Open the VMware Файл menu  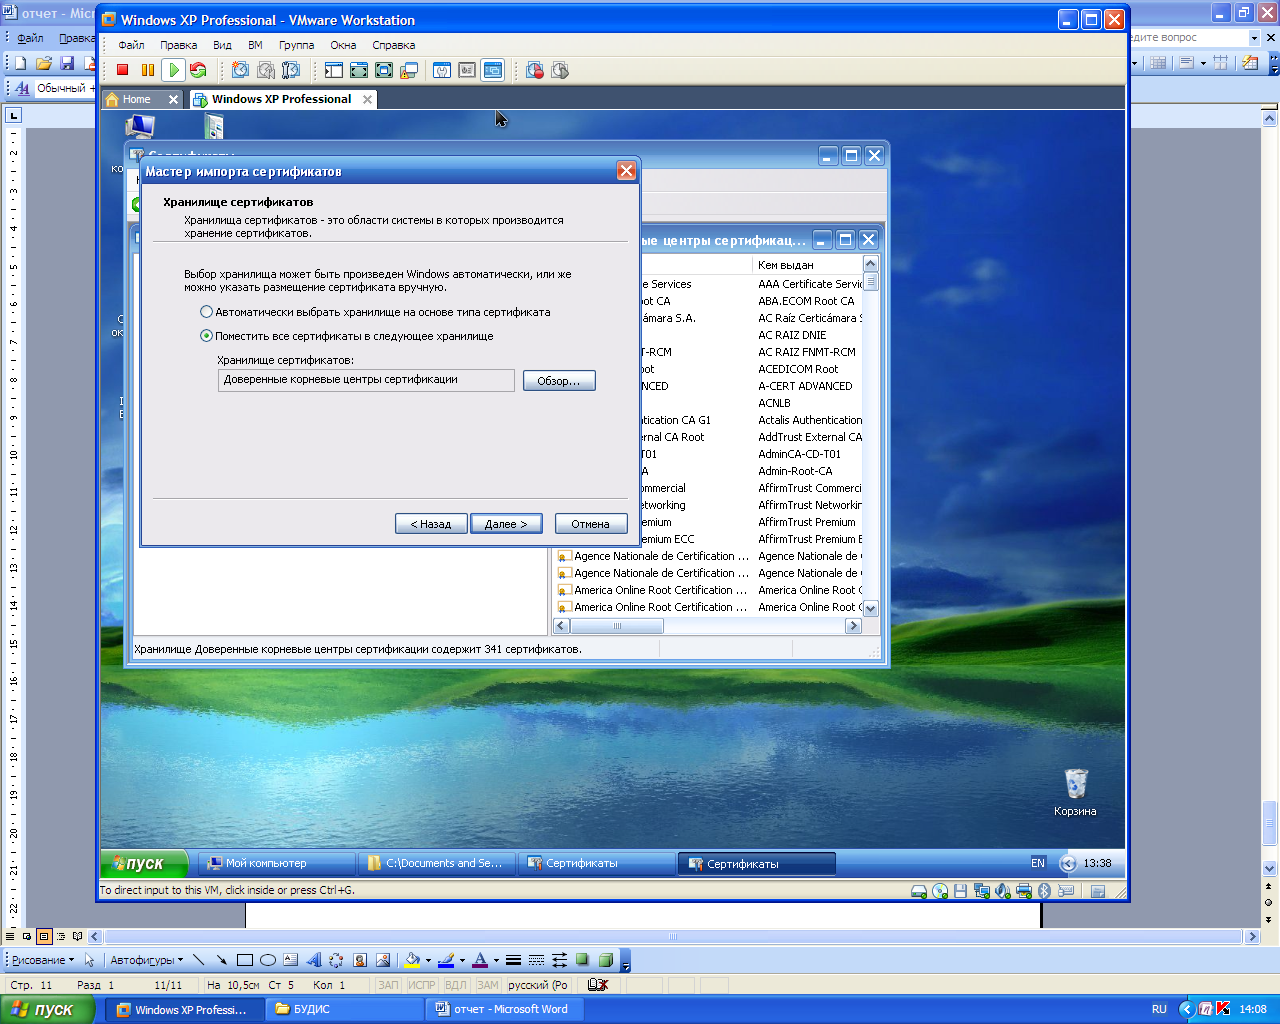(x=131, y=45)
